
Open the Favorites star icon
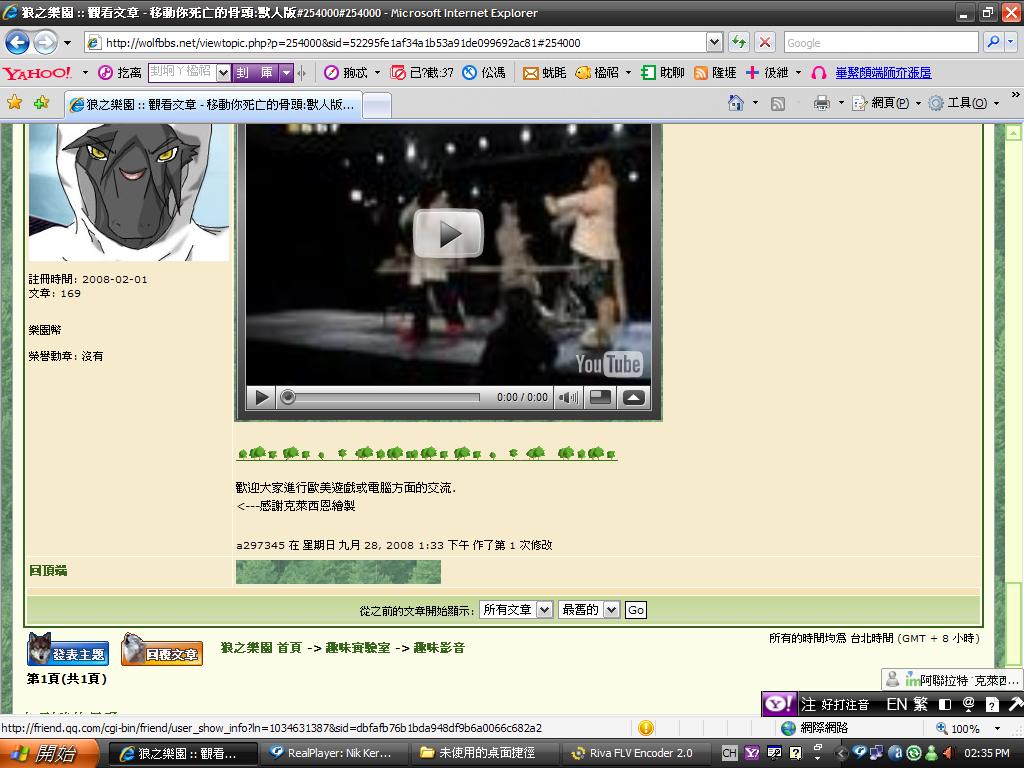14,102
